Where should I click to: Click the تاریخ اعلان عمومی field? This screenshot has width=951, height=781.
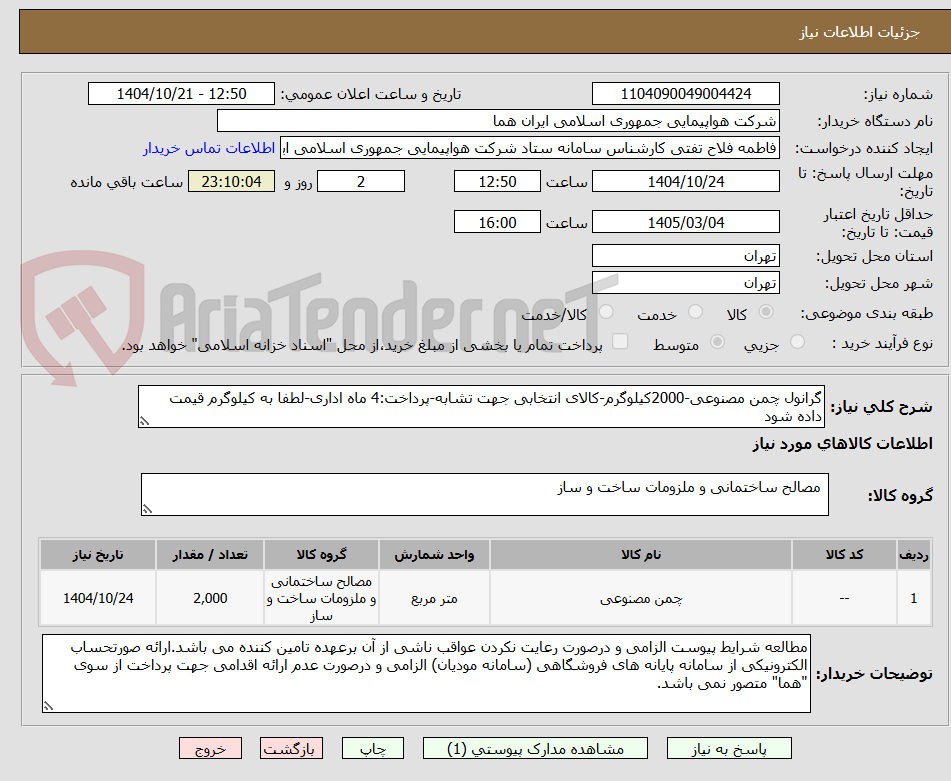[x=180, y=92]
